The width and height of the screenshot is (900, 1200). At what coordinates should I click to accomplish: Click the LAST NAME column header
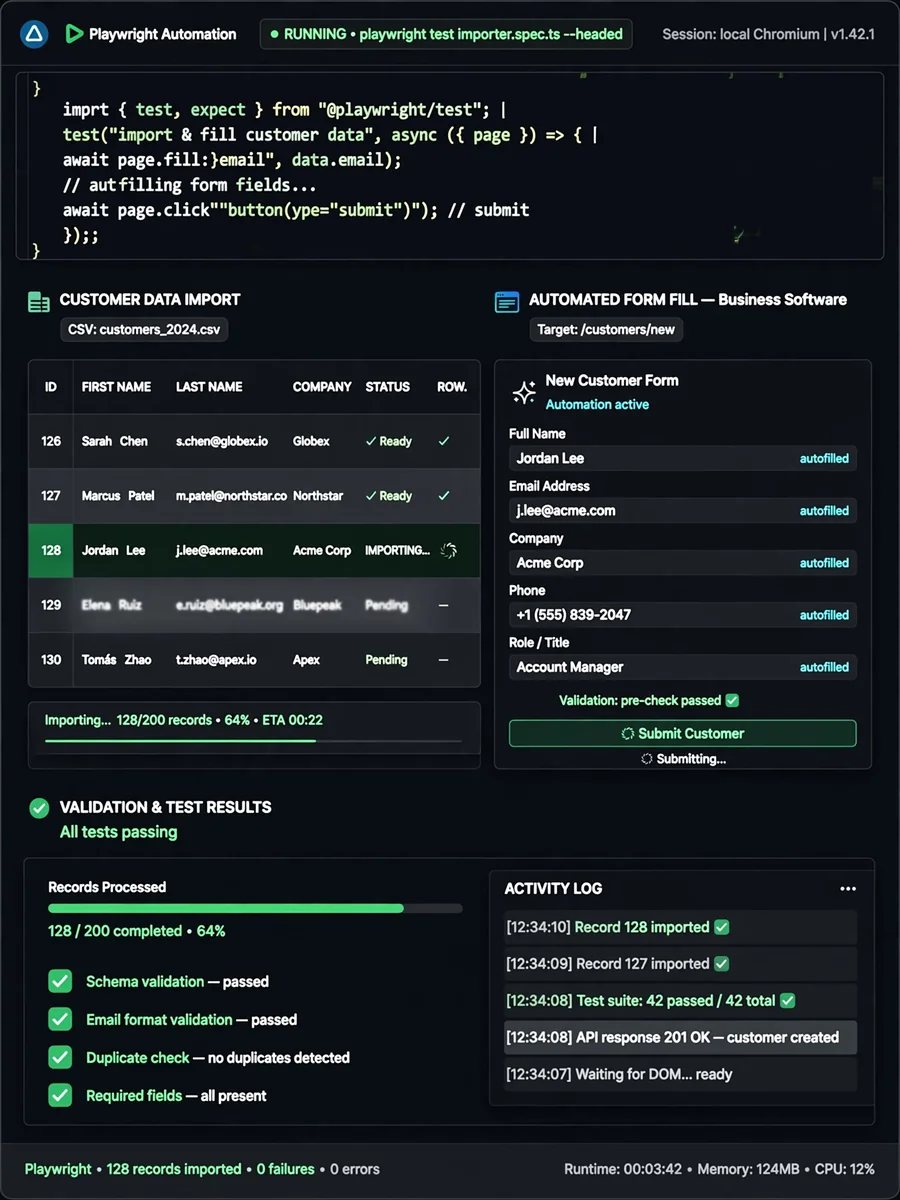click(209, 387)
